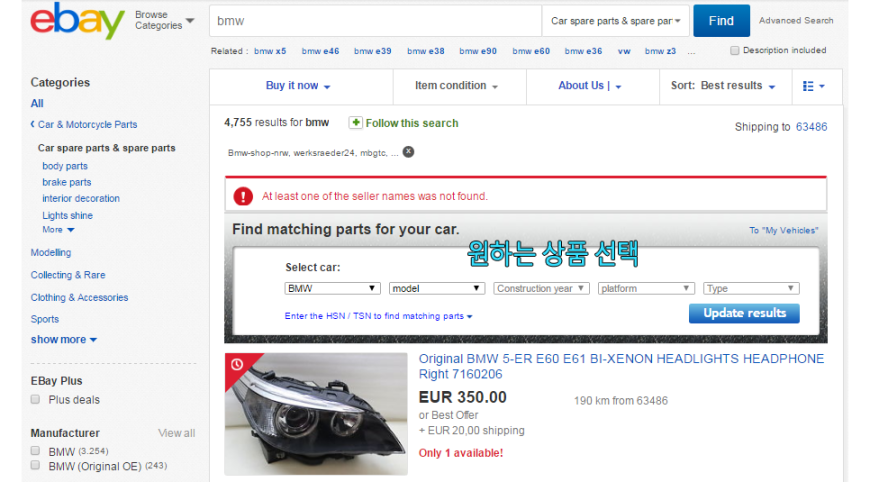Expand Enter the HSN / TSN link
Image resolution: width=870 pixels, height=482 pixels.
[378, 316]
